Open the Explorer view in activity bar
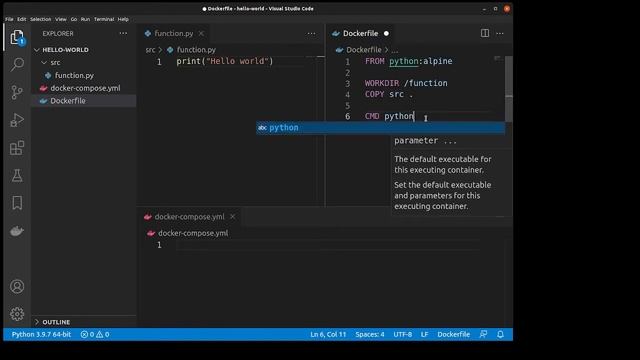640x360 pixels. pos(17,38)
